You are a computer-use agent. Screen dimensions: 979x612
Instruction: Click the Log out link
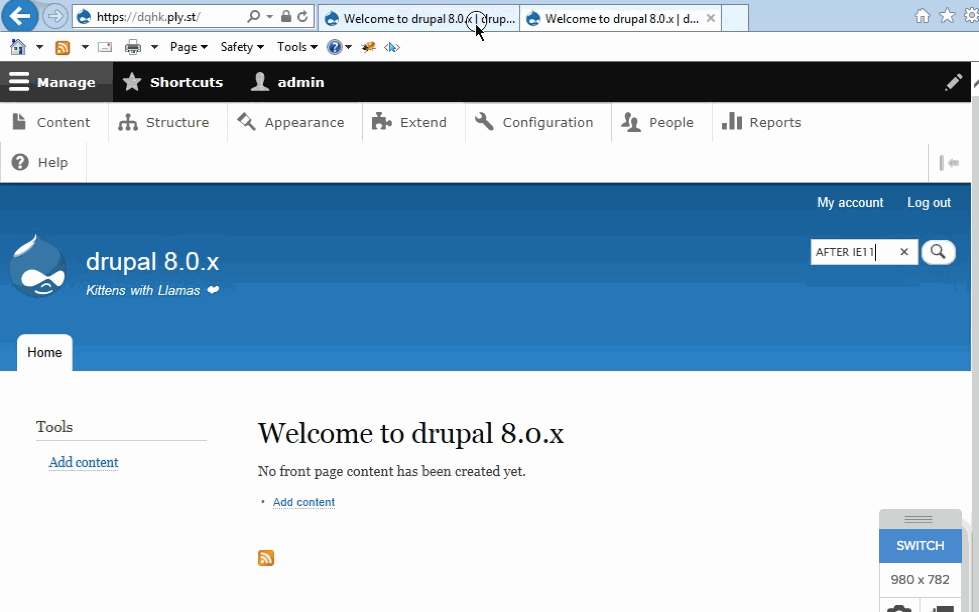928,202
